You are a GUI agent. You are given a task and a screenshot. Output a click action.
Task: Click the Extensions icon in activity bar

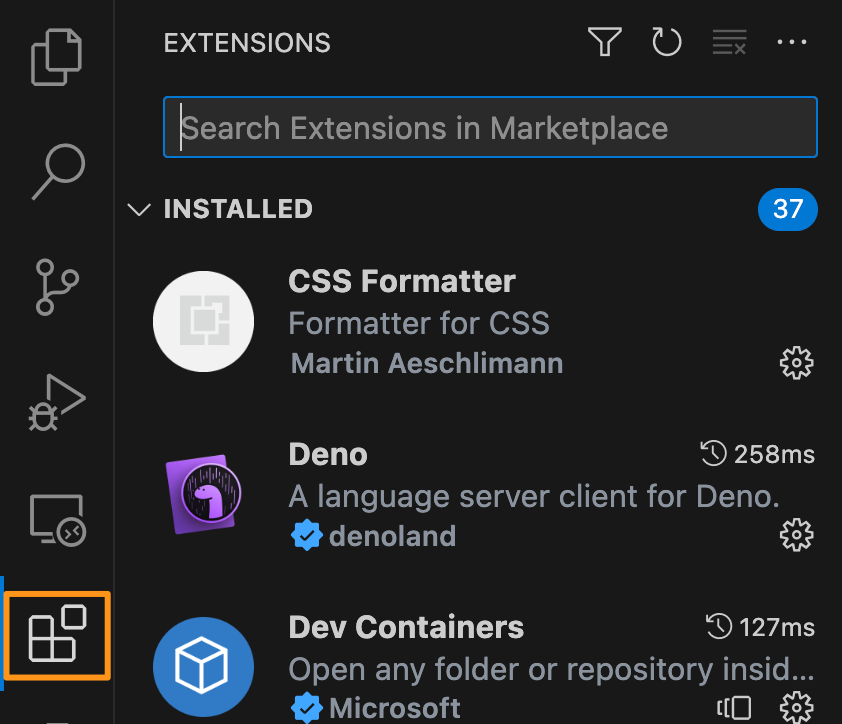tap(56, 636)
